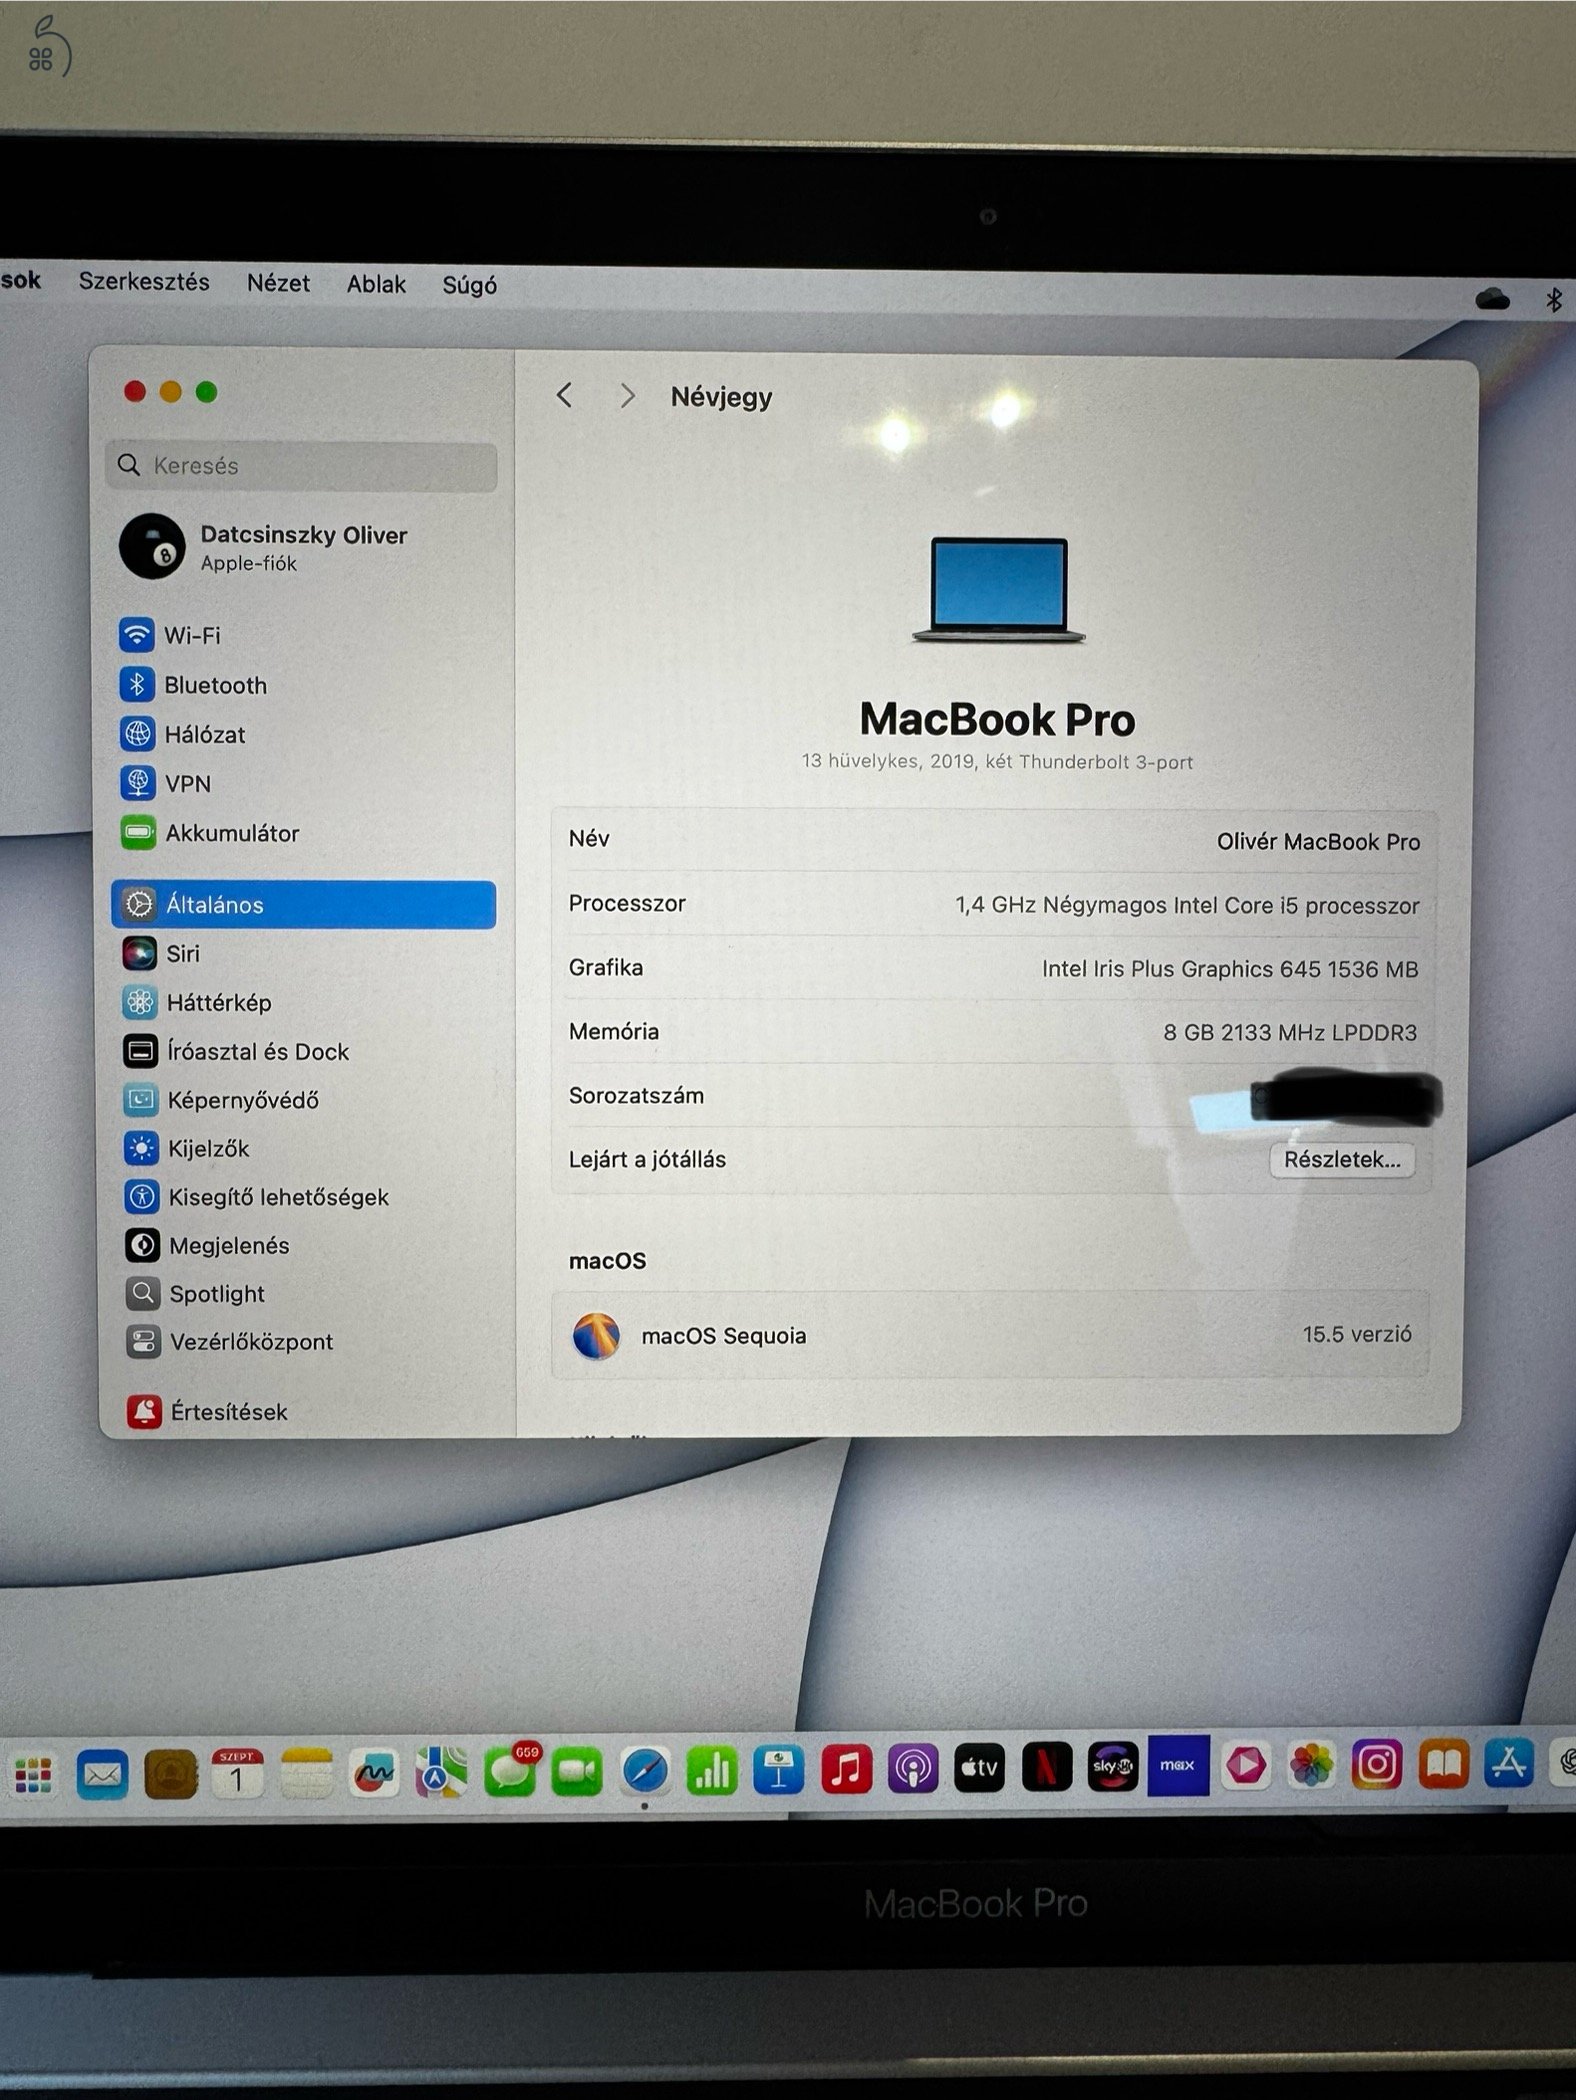Open Music from the Dock
This screenshot has height=2100, width=1576.
tap(846, 1770)
